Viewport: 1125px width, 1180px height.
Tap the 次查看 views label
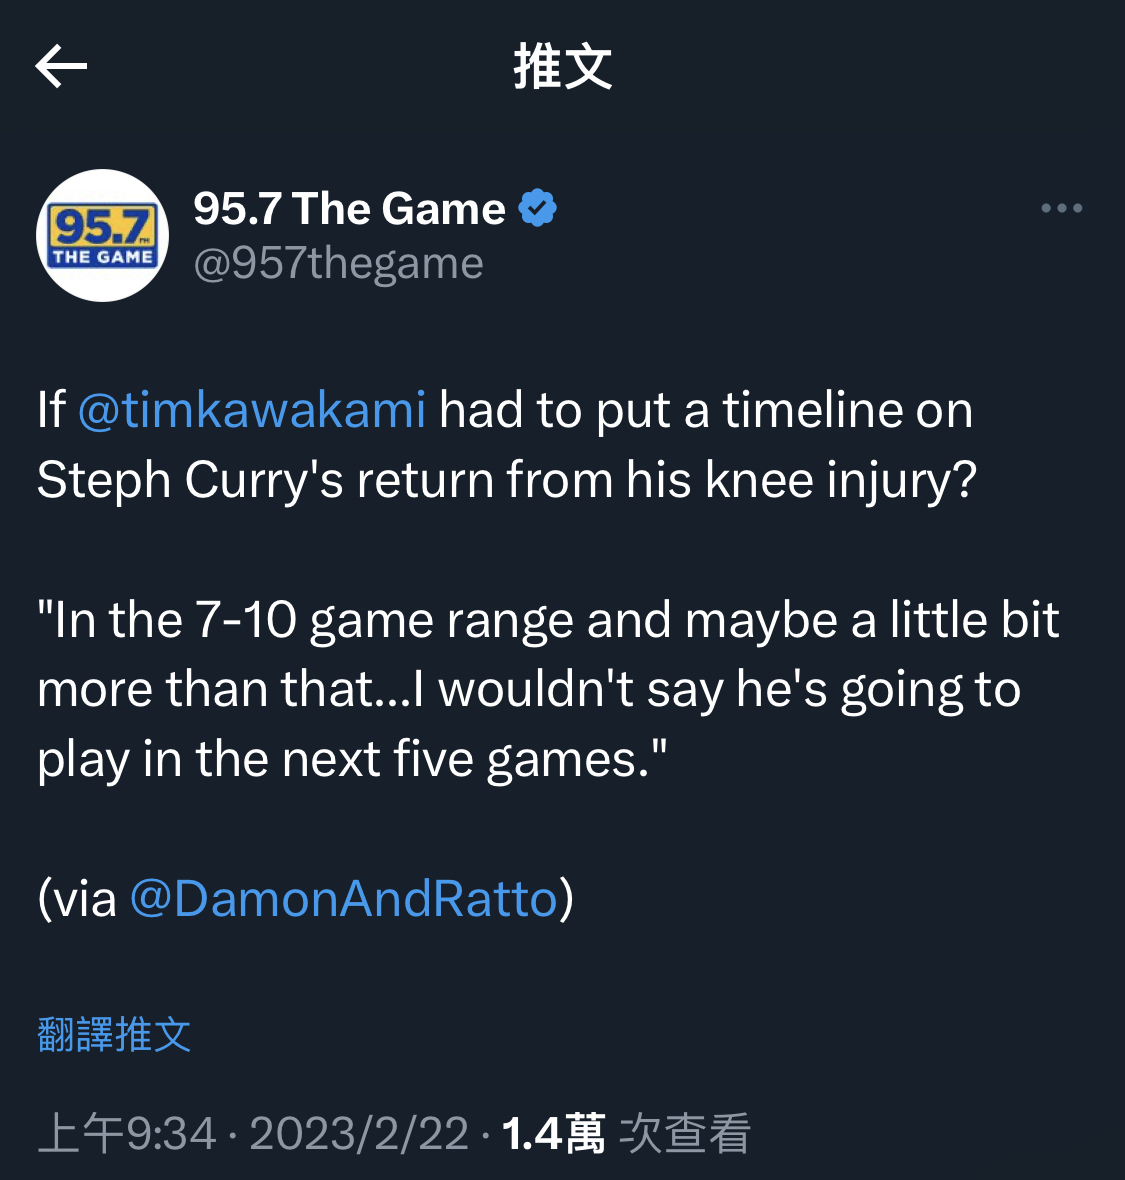coord(685,1133)
